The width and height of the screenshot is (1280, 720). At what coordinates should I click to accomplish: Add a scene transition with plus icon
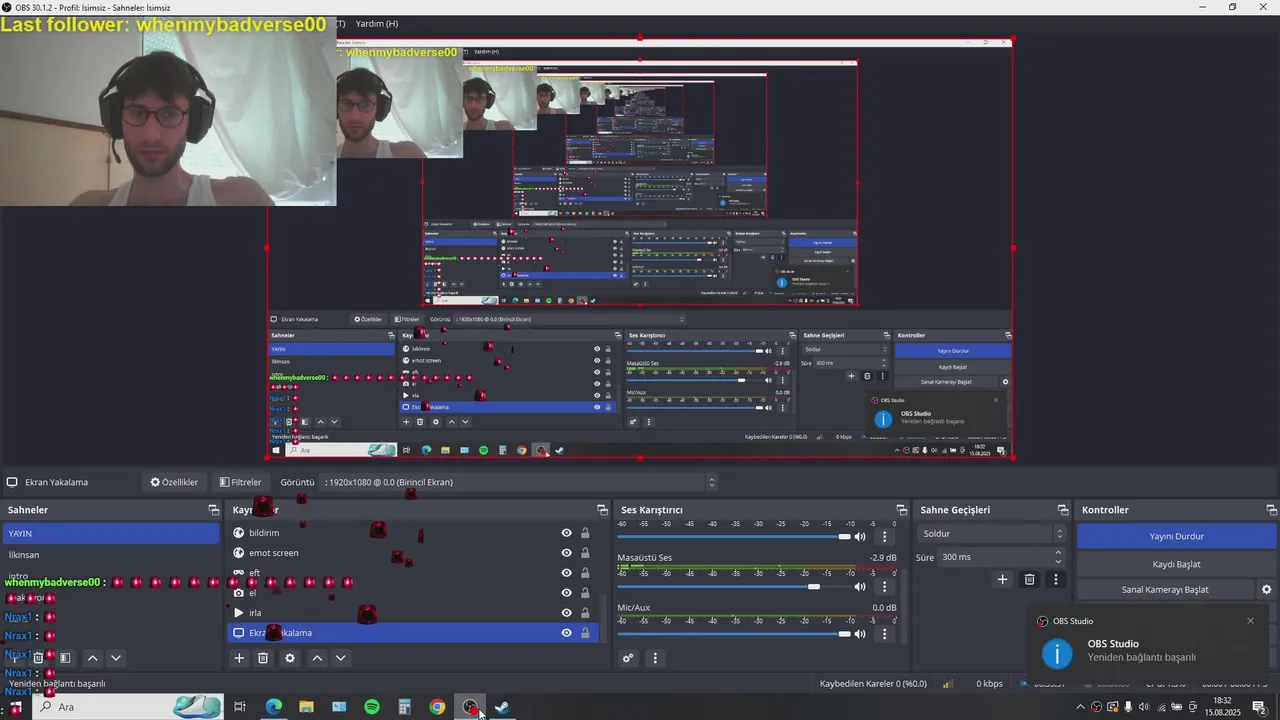click(x=1003, y=579)
